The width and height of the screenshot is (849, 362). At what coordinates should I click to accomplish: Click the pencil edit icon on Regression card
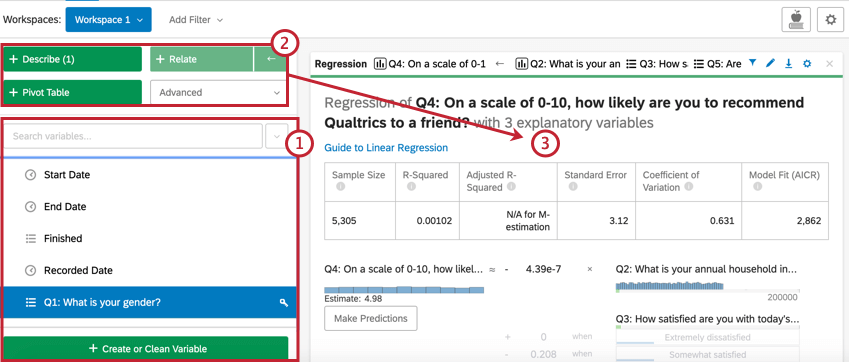tap(770, 63)
